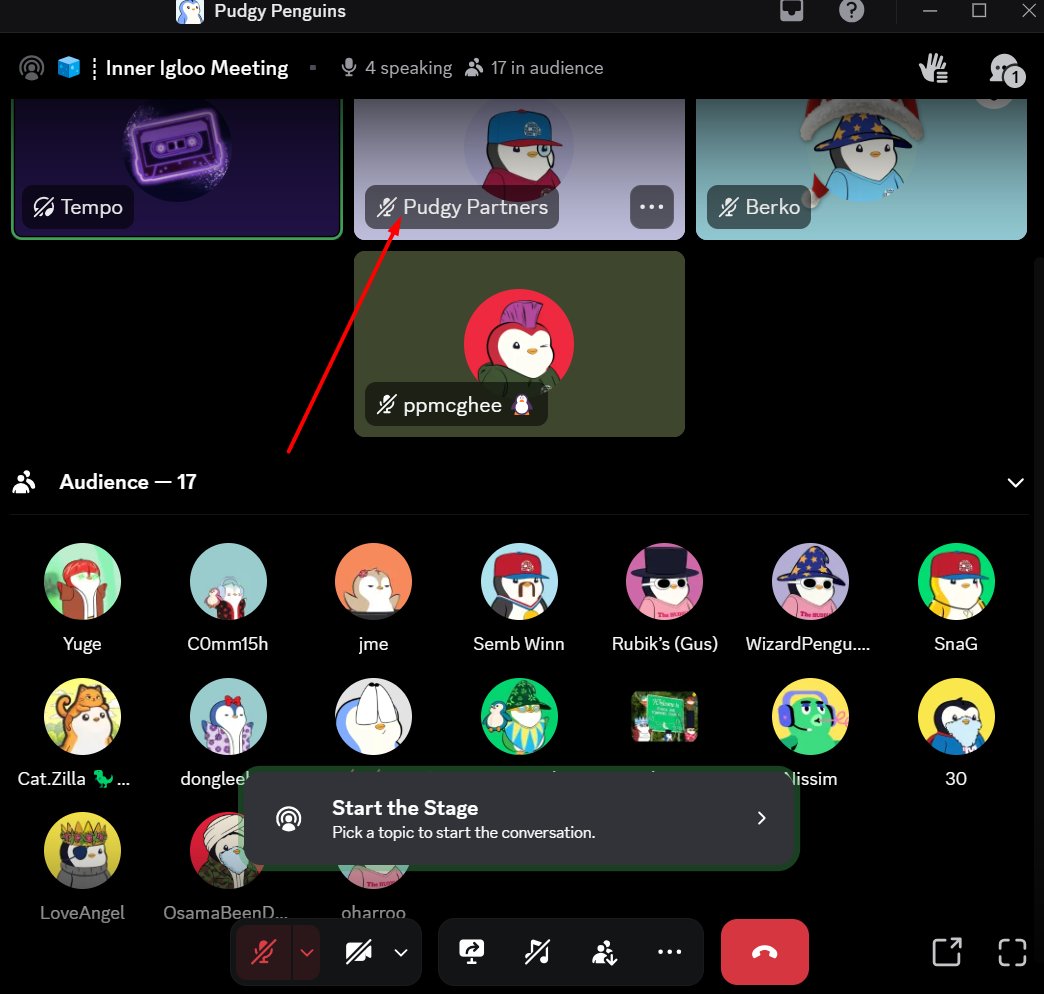Toggle the music mode slashed note icon
Viewport: 1044px width, 994px height.
[x=537, y=952]
